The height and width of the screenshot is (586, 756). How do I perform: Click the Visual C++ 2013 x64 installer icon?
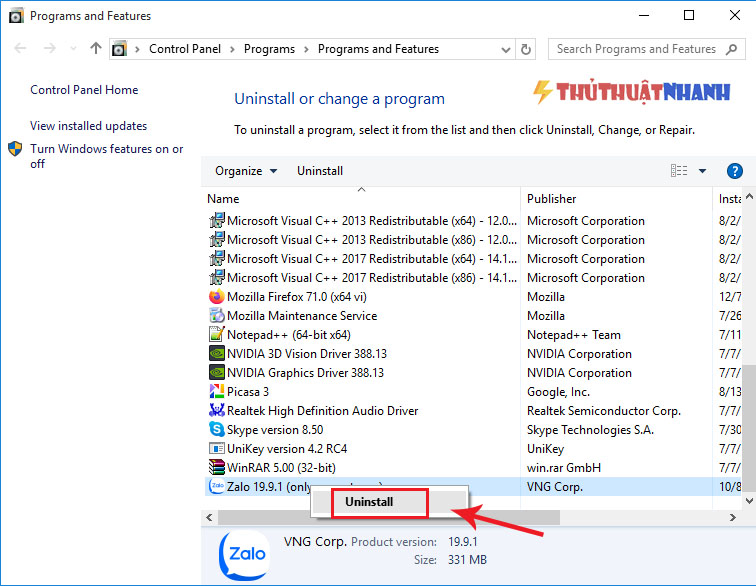[216, 220]
